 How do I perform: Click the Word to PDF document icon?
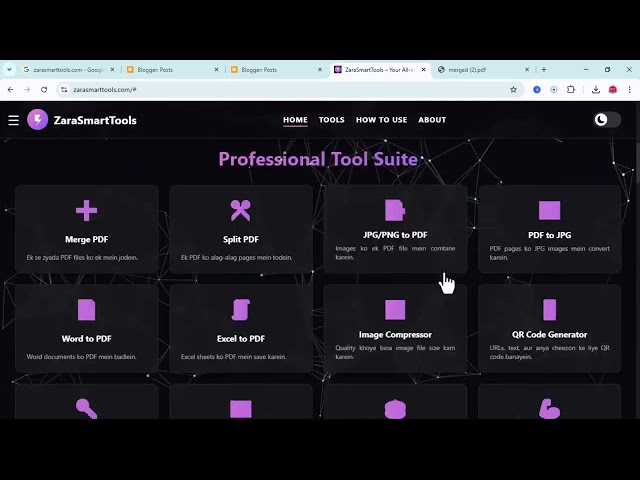[x=87, y=310]
